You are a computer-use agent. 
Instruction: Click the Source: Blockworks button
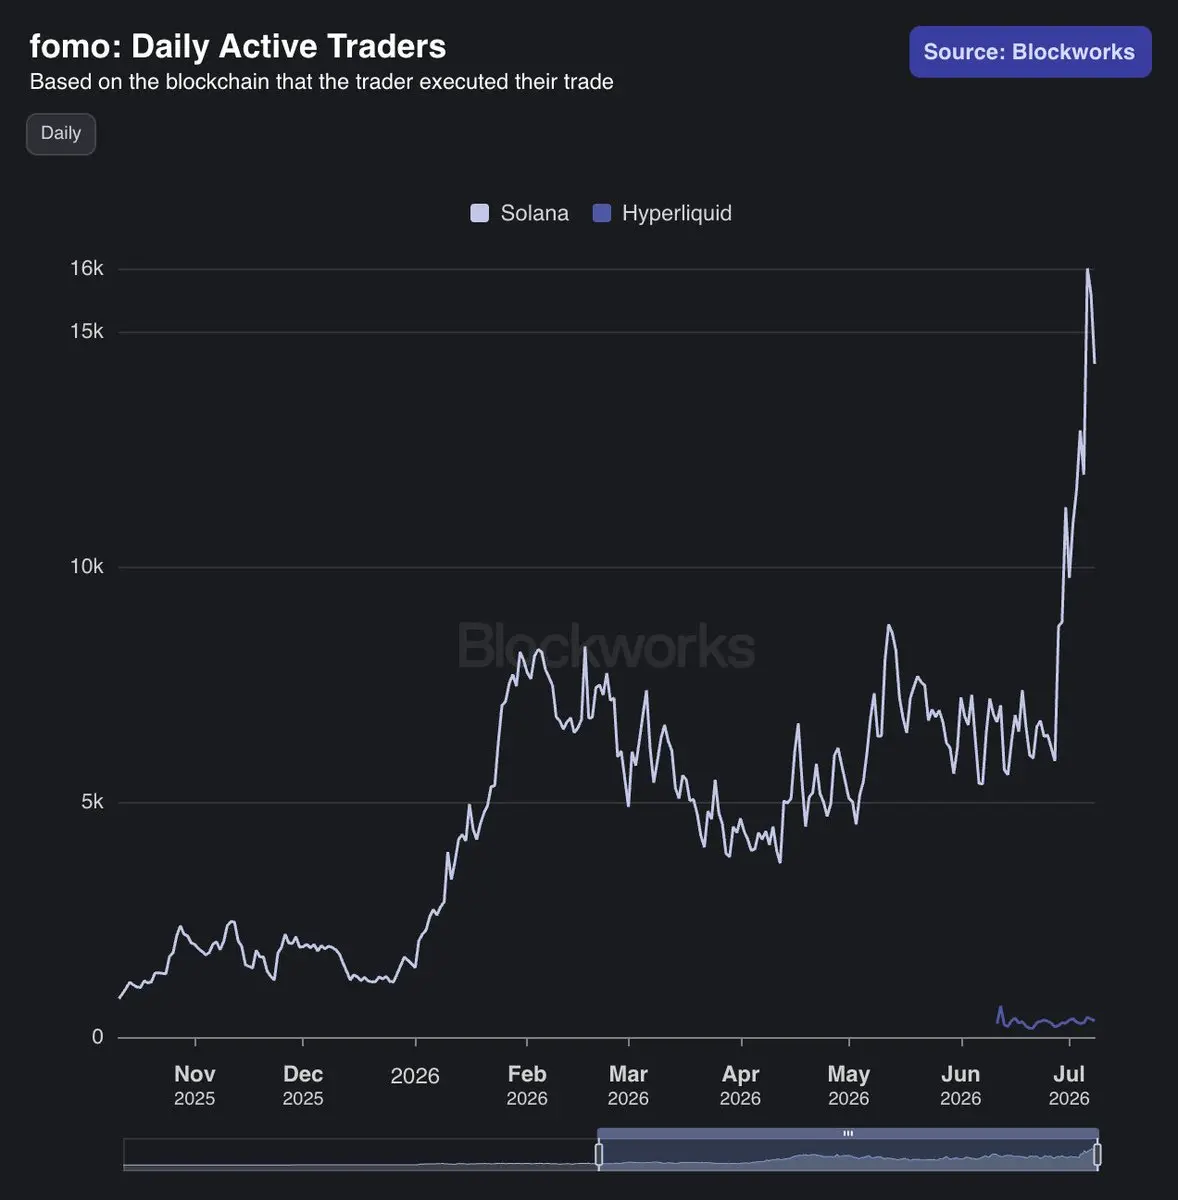1030,52
